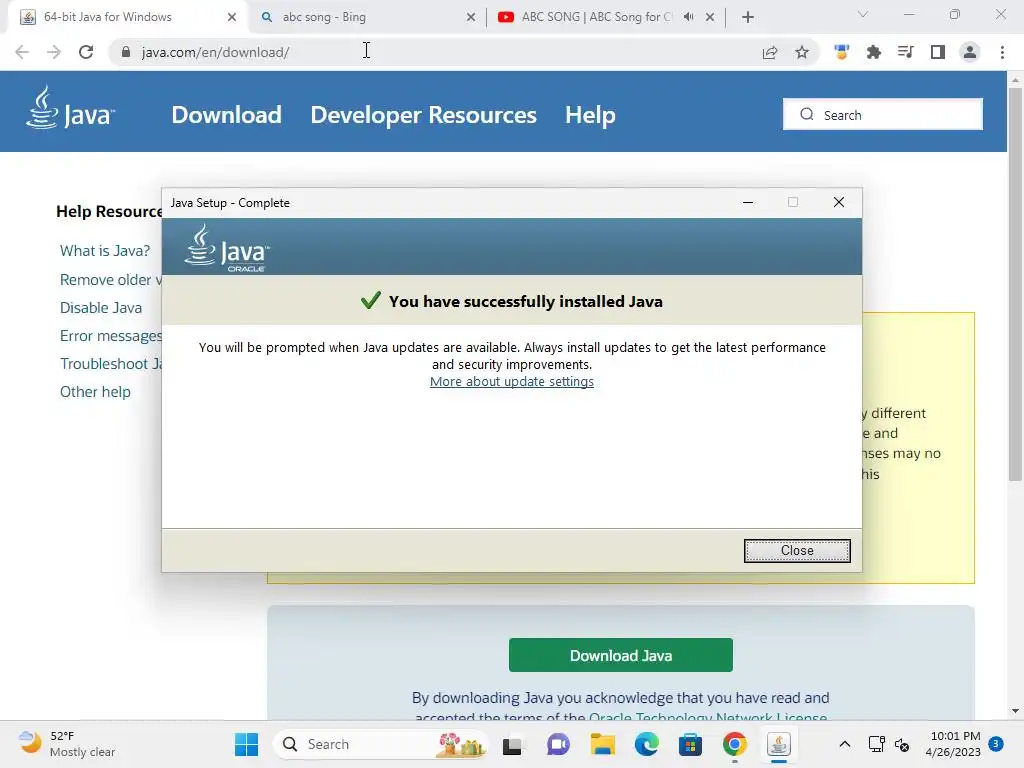Click the address bar URL
The image size is (1024, 768).
[215, 52]
